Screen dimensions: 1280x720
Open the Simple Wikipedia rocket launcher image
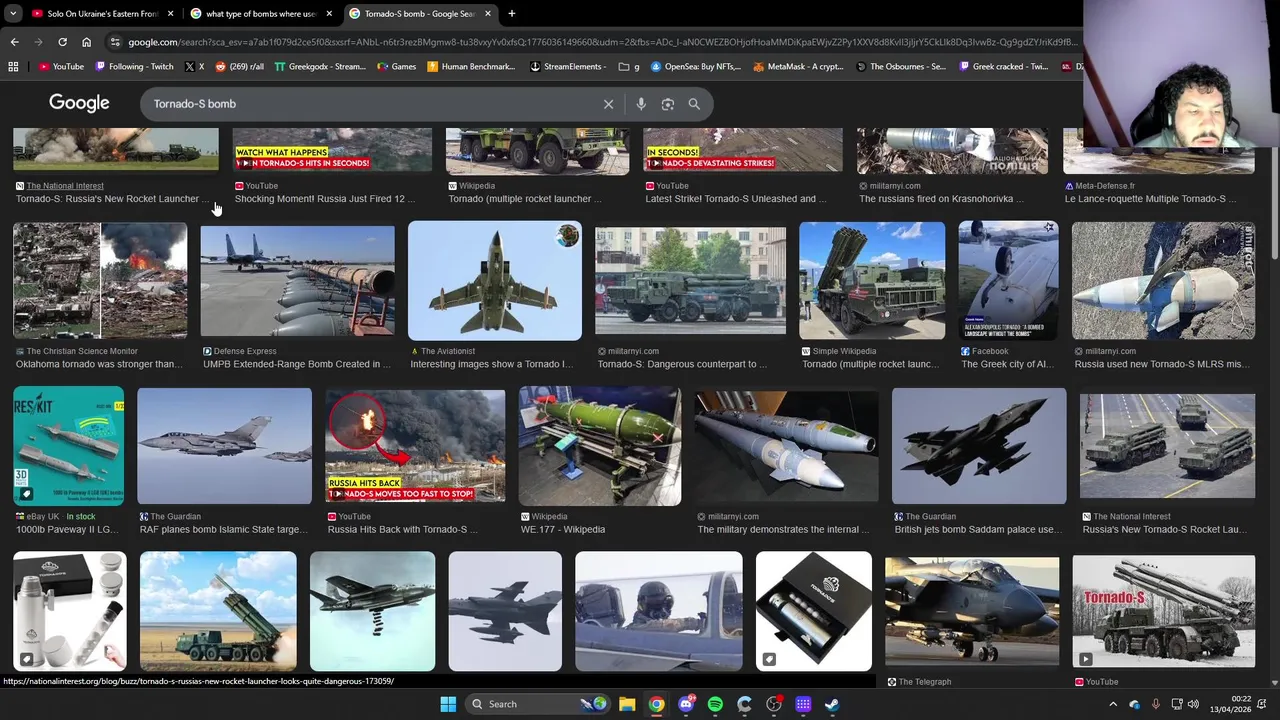click(872, 281)
